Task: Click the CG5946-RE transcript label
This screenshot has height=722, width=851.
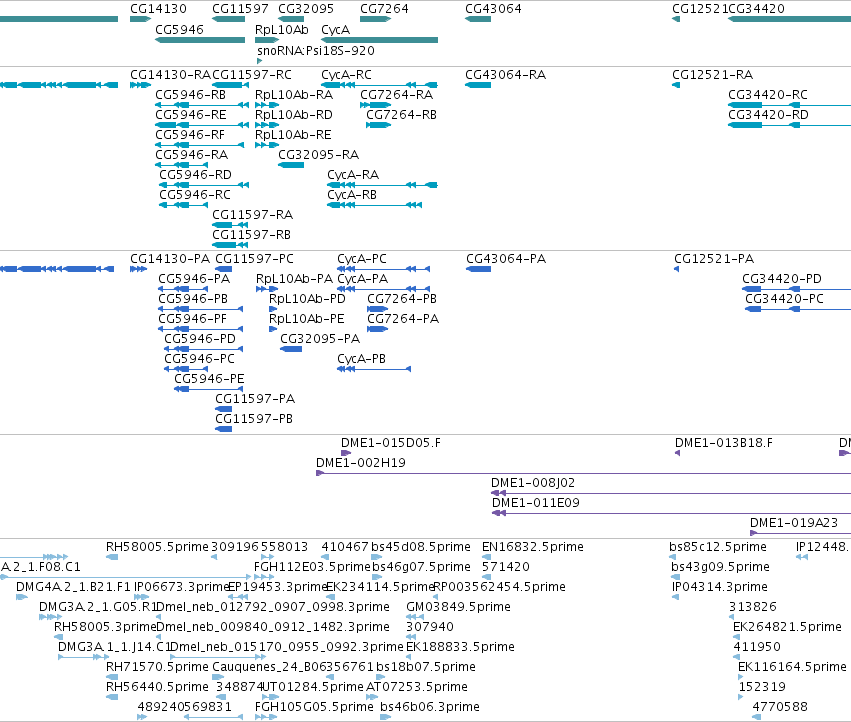Action: [x=190, y=115]
